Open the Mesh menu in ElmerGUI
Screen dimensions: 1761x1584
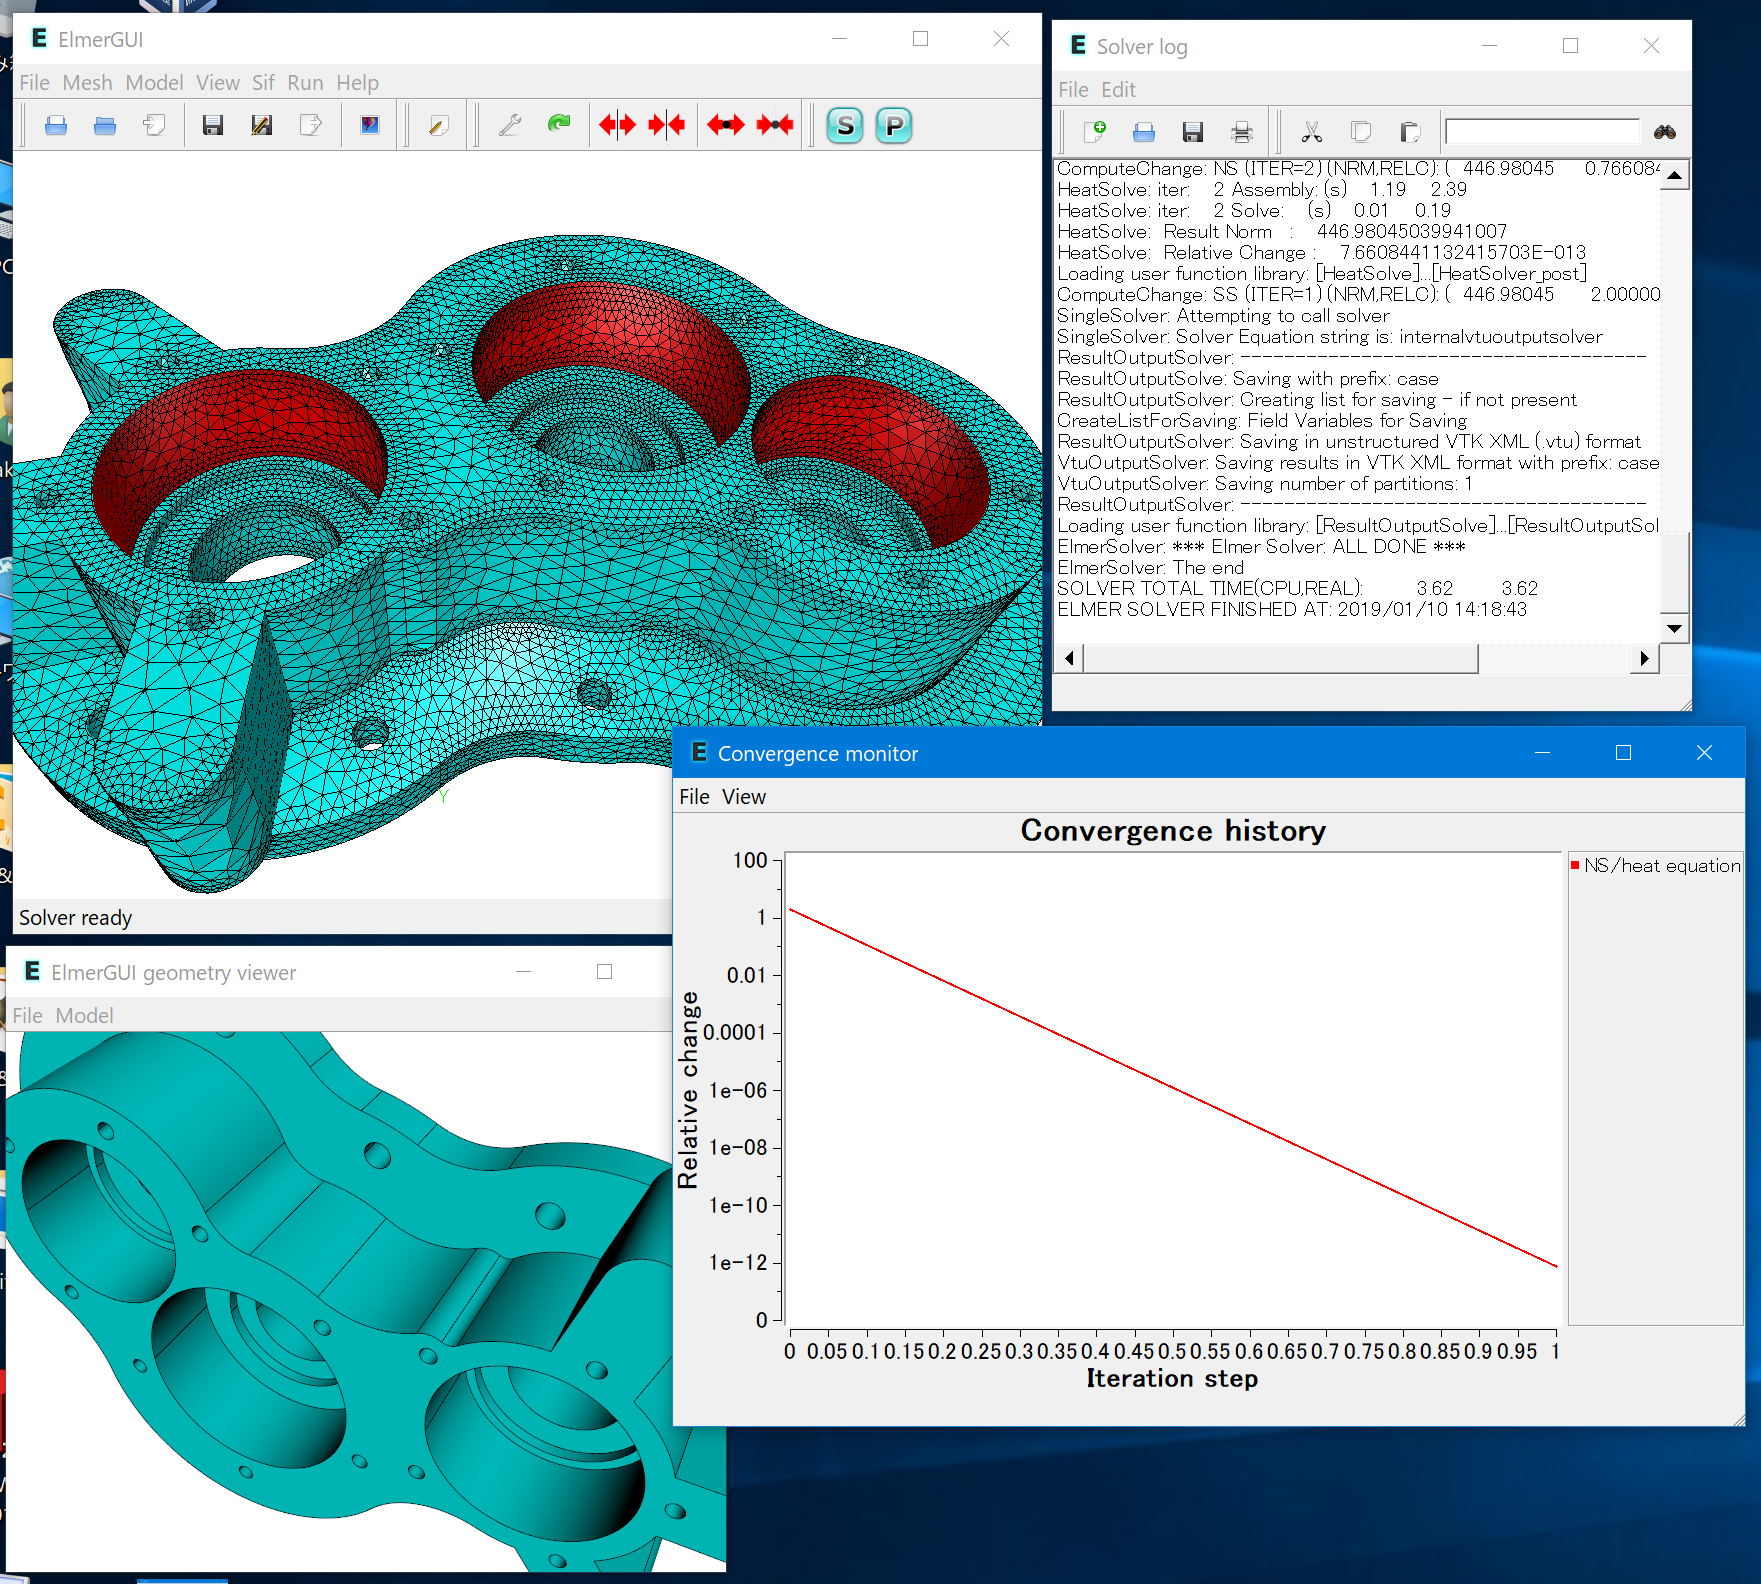(87, 83)
